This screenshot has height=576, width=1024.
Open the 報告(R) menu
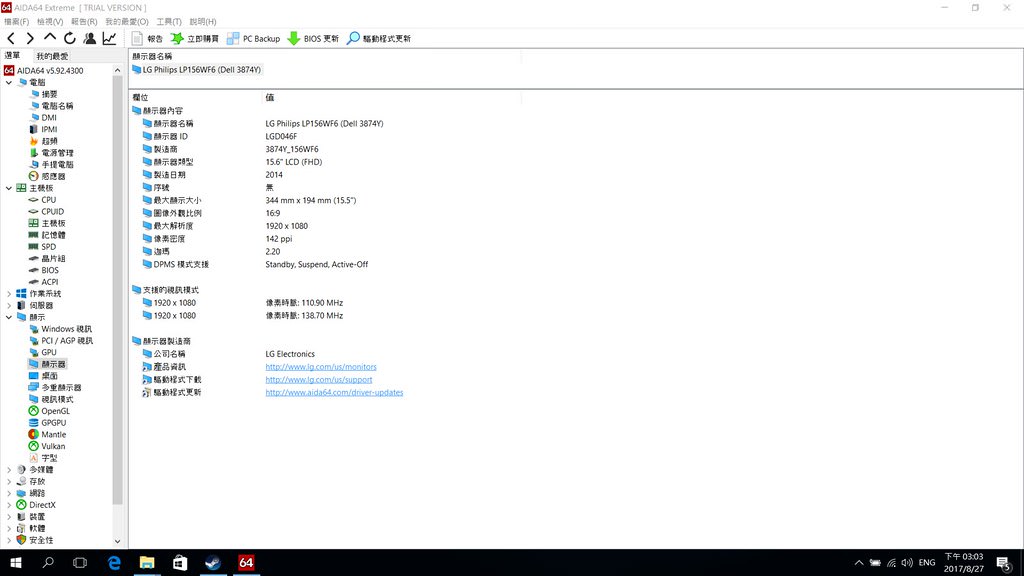[84, 22]
